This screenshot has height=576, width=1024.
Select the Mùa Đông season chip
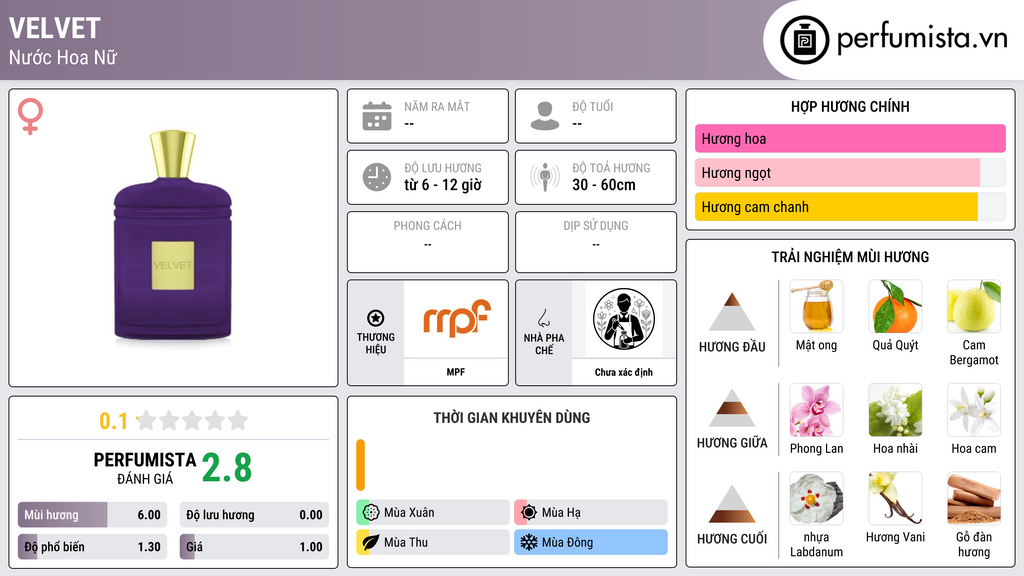591,542
